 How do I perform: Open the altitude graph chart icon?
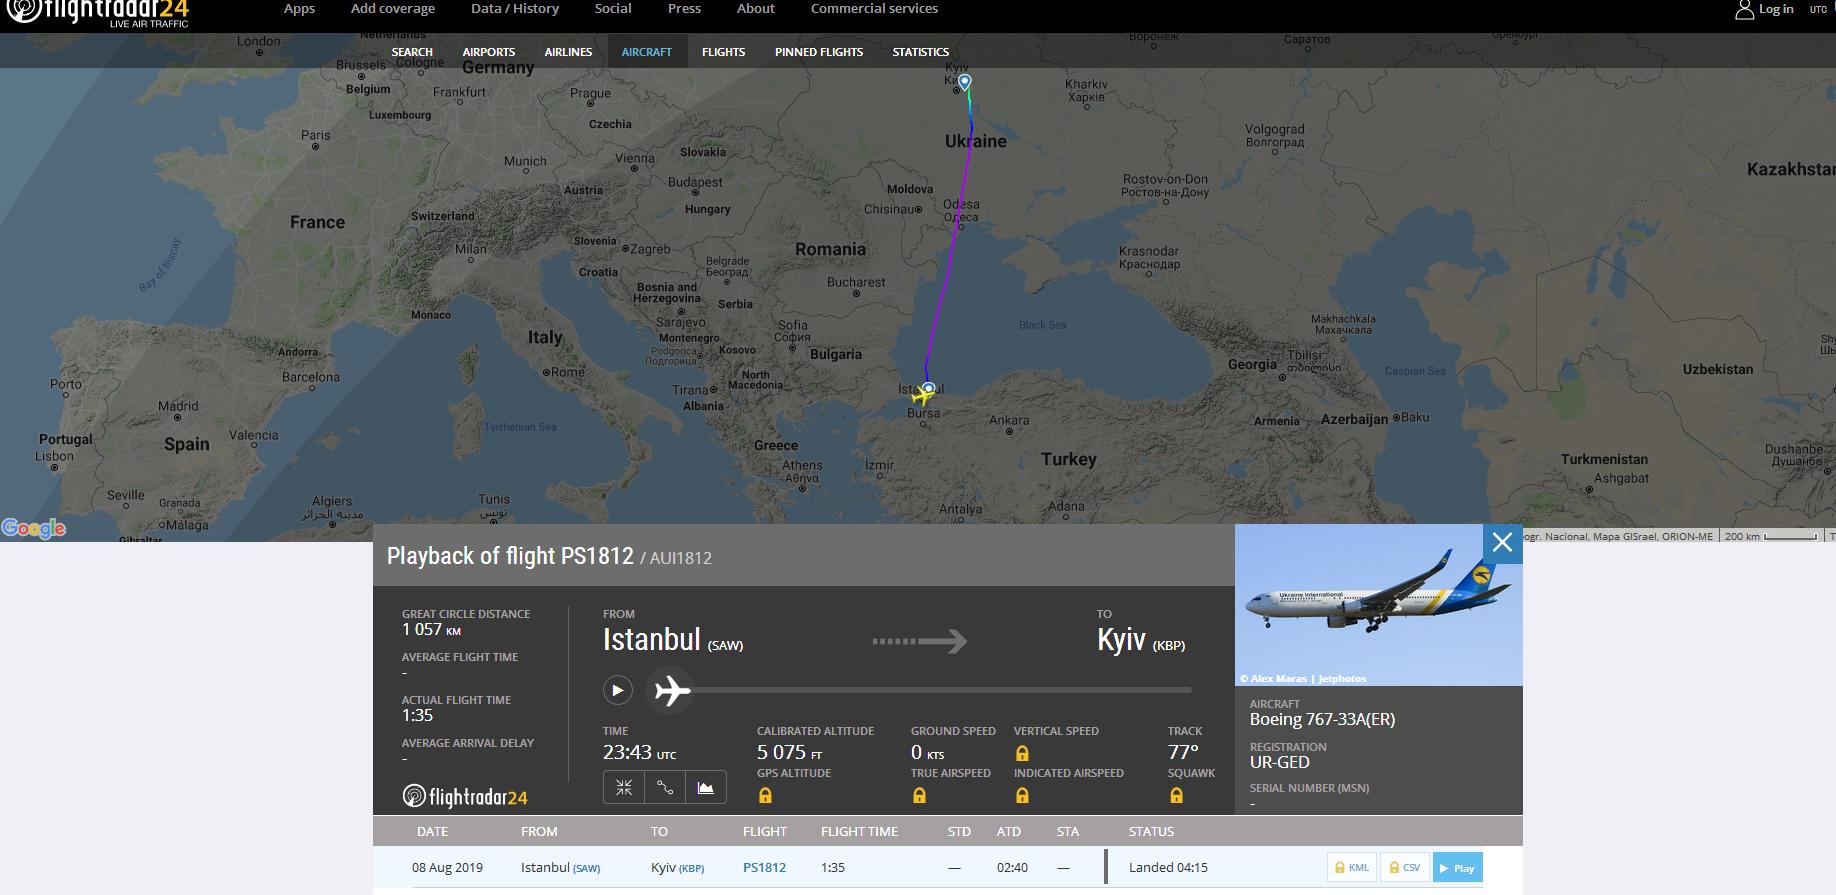[706, 788]
